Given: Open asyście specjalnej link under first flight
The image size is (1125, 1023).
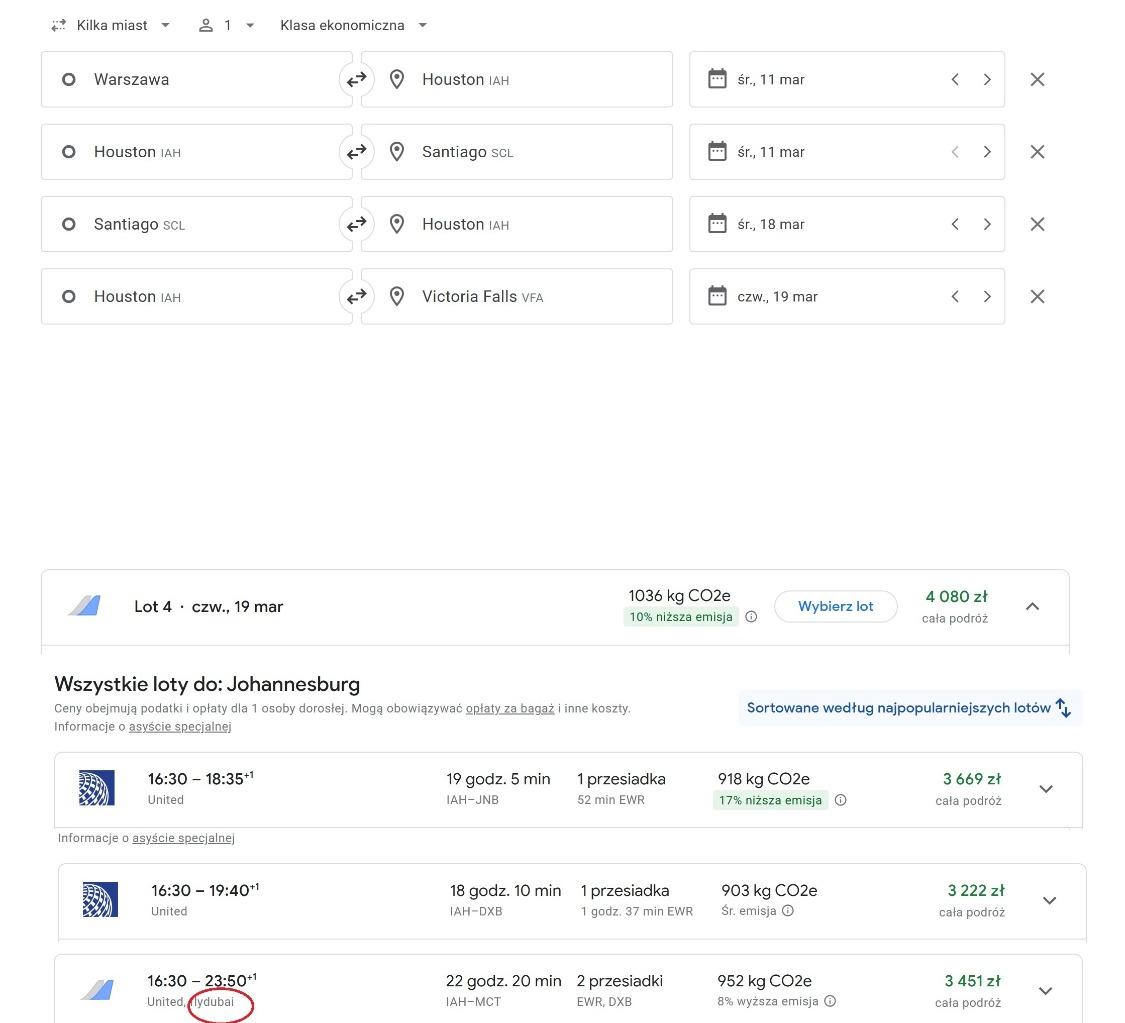Looking at the screenshot, I should [184, 838].
